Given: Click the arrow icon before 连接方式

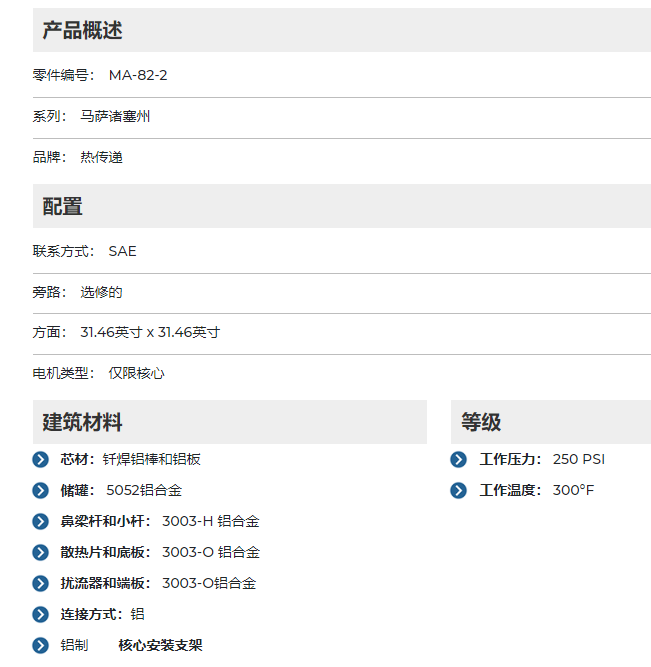Looking at the screenshot, I should point(40,614).
